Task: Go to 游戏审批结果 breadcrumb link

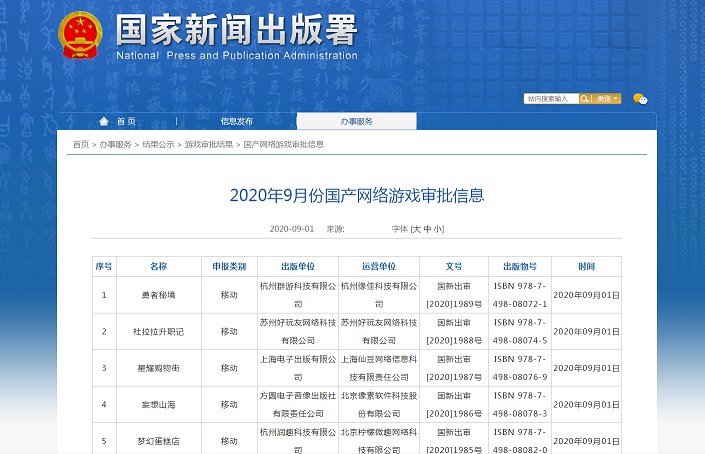Action: [208, 144]
